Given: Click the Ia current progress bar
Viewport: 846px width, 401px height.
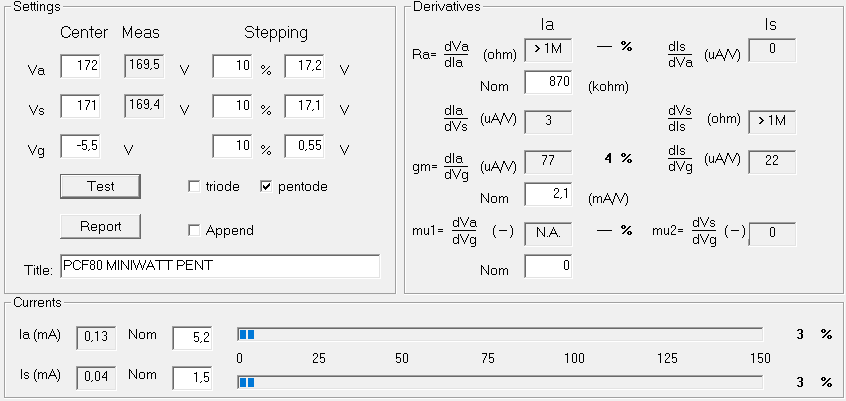Looking at the screenshot, I should point(500,335).
